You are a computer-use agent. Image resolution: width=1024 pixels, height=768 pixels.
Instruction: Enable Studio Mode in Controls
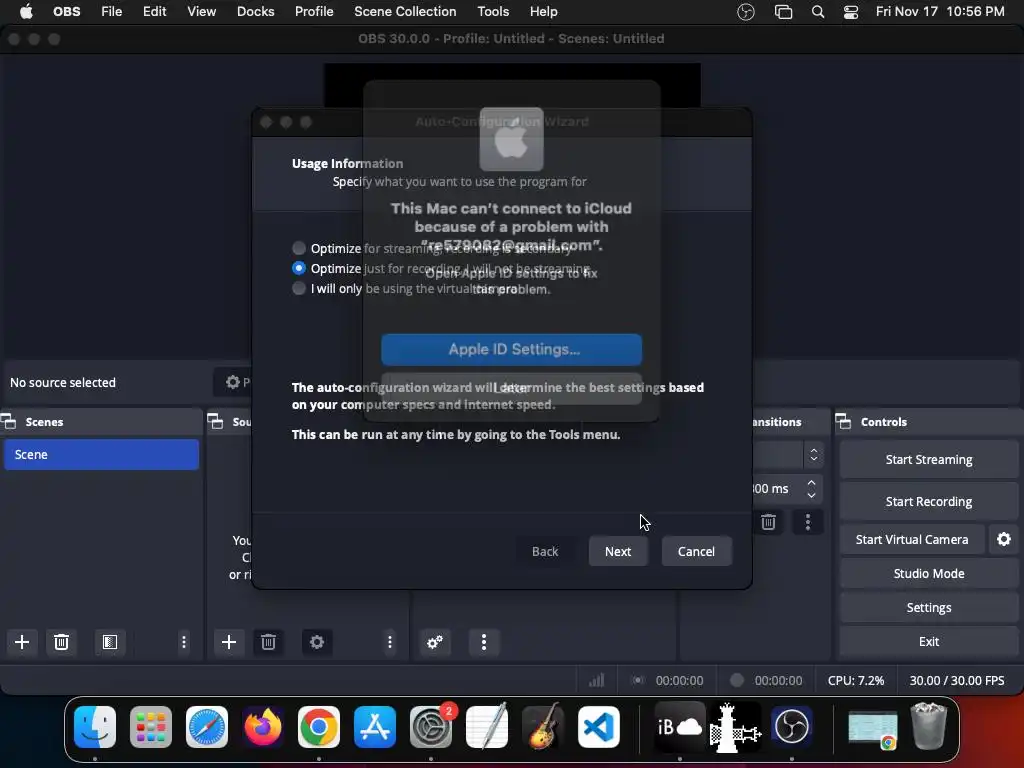point(929,573)
